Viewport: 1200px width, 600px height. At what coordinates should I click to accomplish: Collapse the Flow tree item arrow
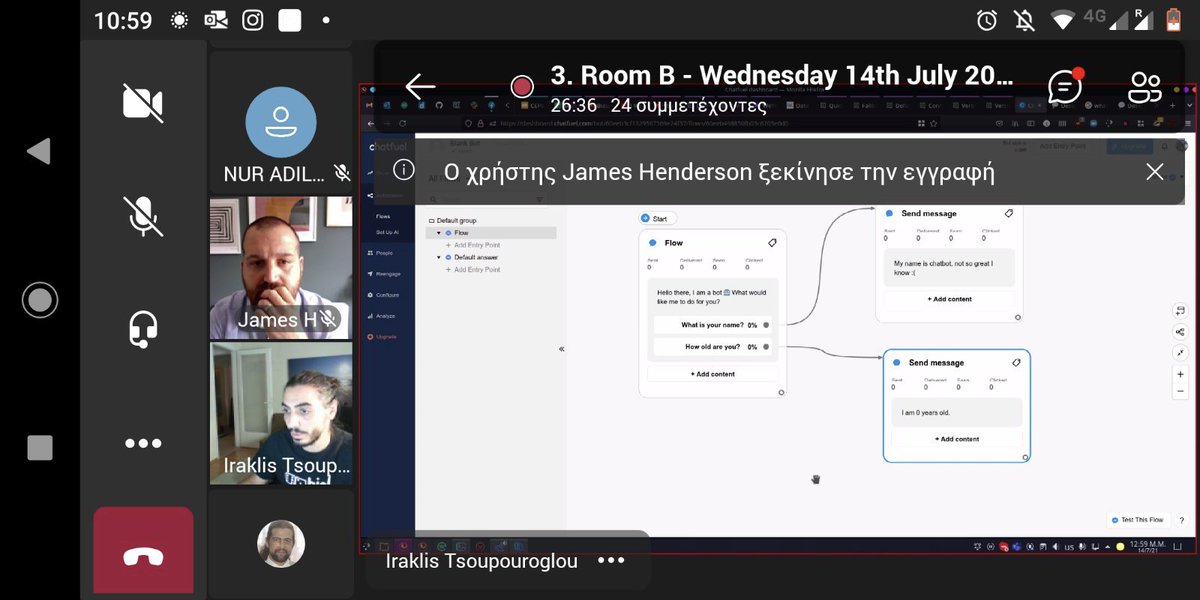pyautogui.click(x=438, y=233)
